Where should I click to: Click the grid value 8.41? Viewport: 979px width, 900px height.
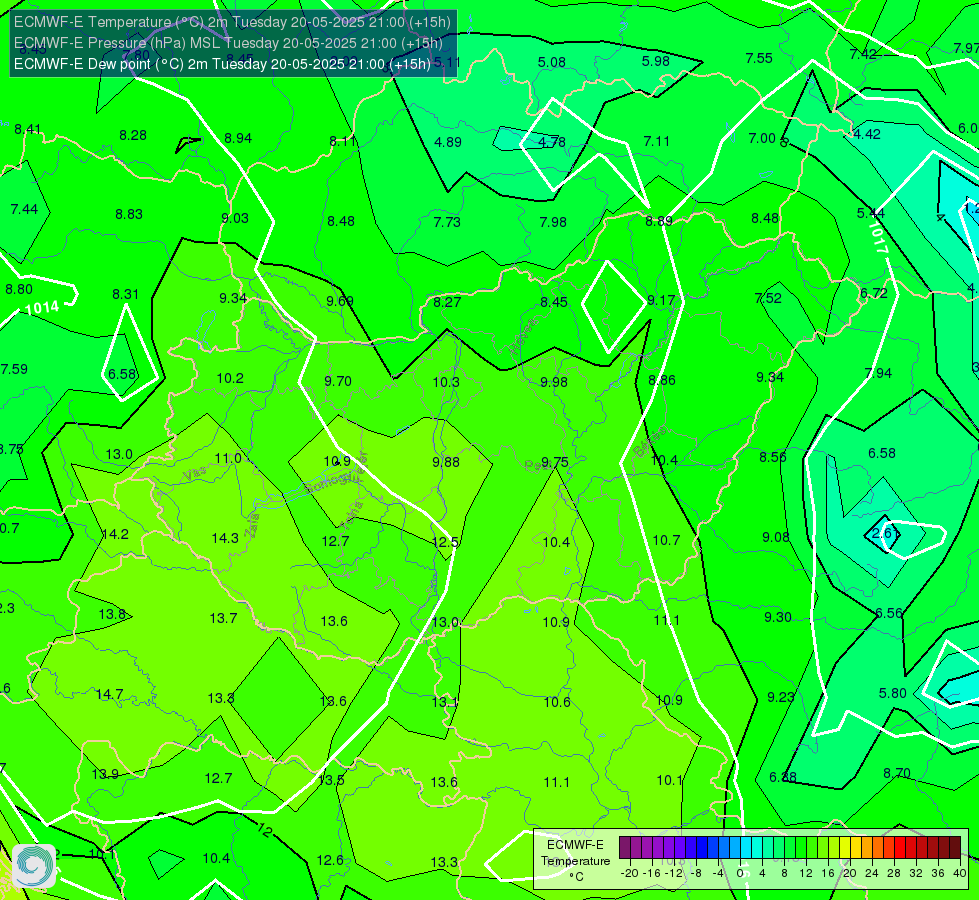tap(27, 129)
